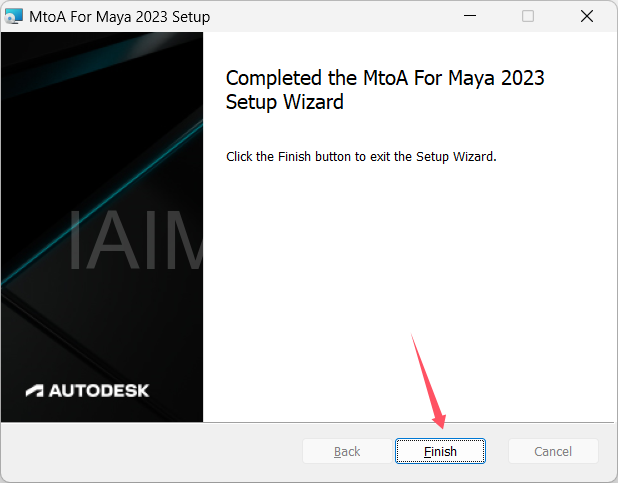
Task: Click the faded IAIM lettering on banner
Action: 136,241
